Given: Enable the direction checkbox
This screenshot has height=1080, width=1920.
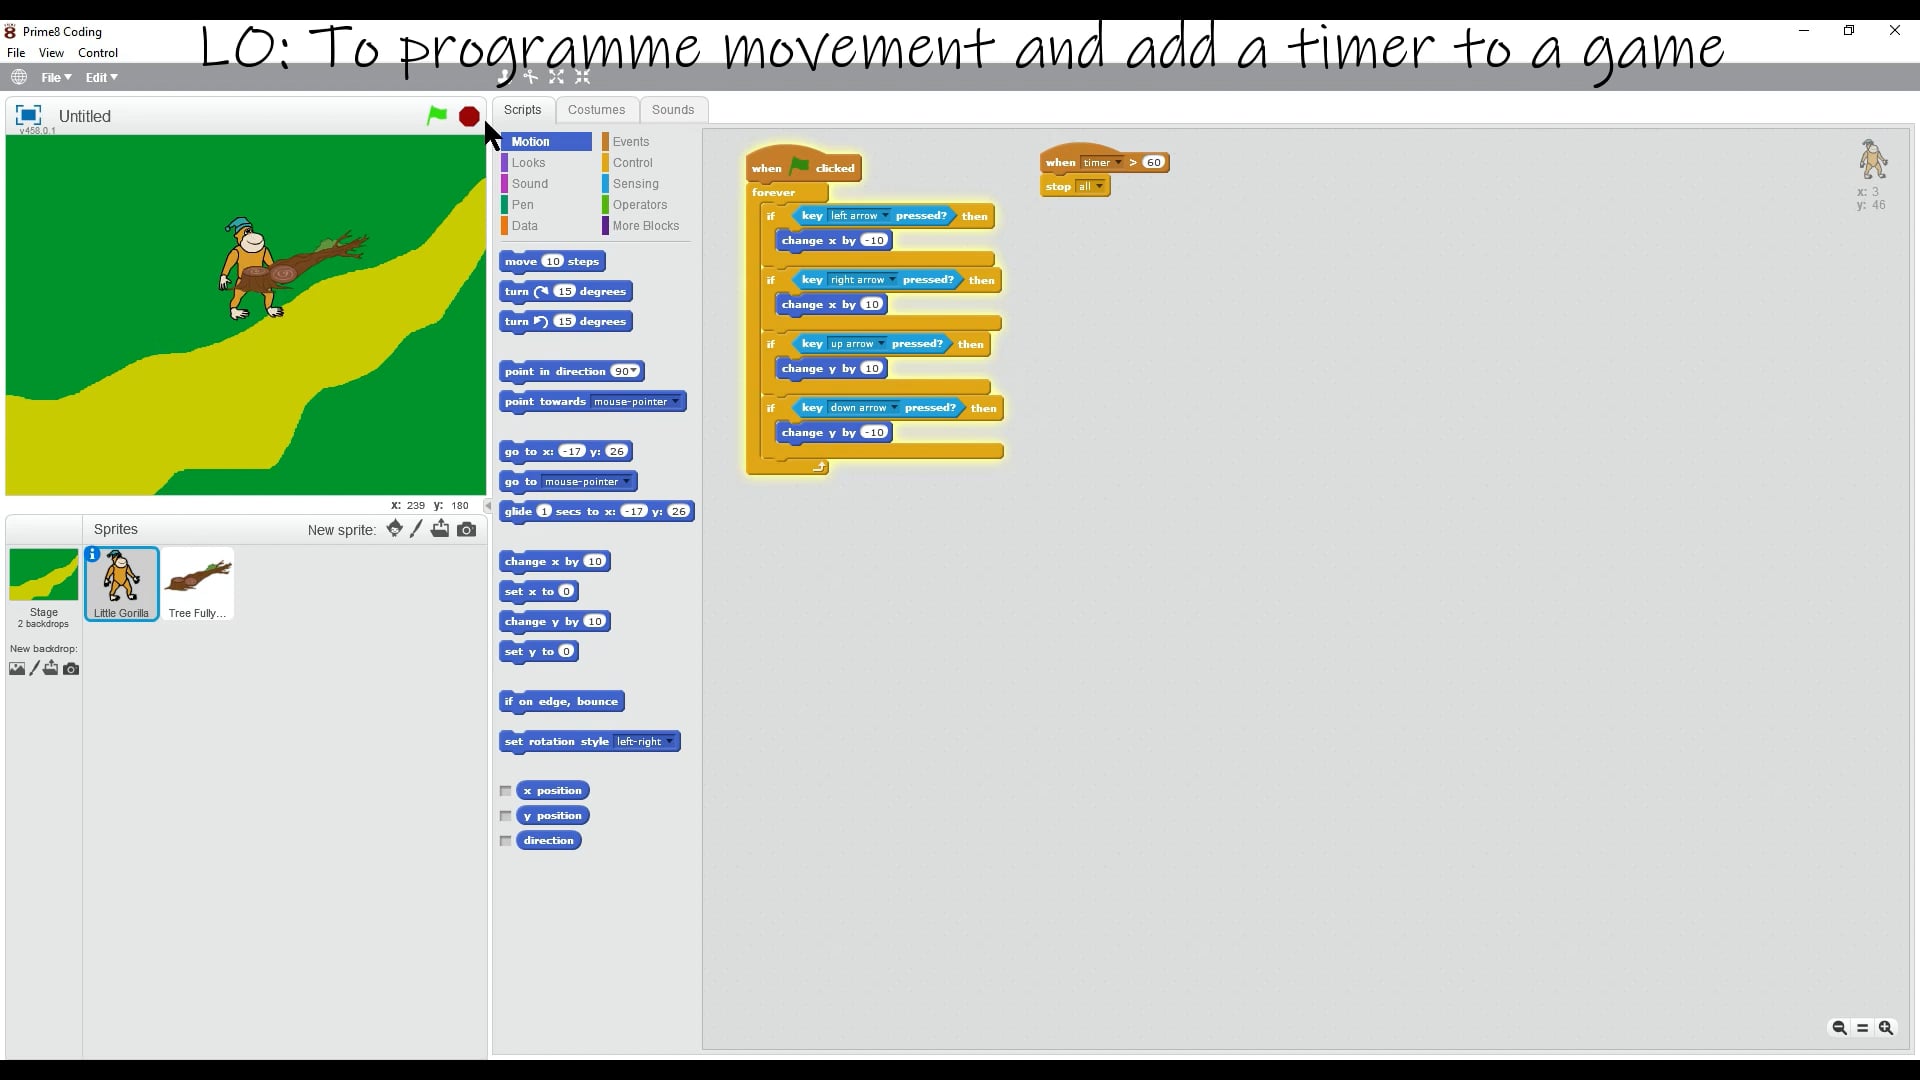Looking at the screenshot, I should click(x=506, y=841).
